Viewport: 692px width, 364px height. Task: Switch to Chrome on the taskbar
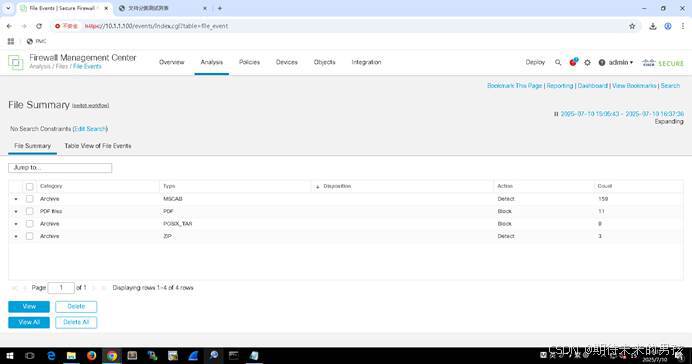(112, 356)
